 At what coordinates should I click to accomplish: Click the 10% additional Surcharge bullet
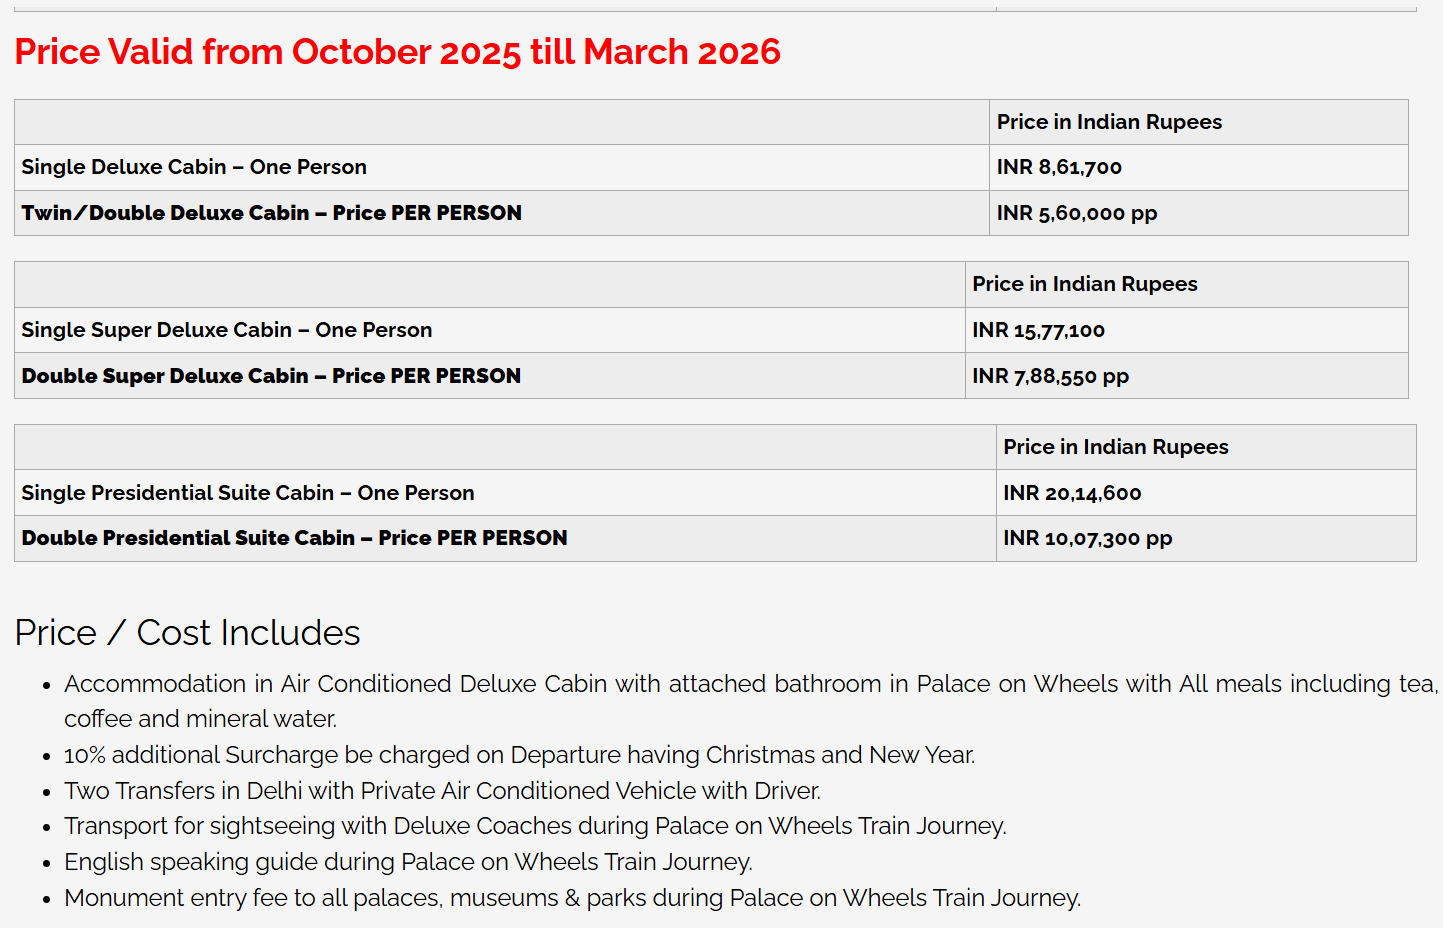click(520, 755)
